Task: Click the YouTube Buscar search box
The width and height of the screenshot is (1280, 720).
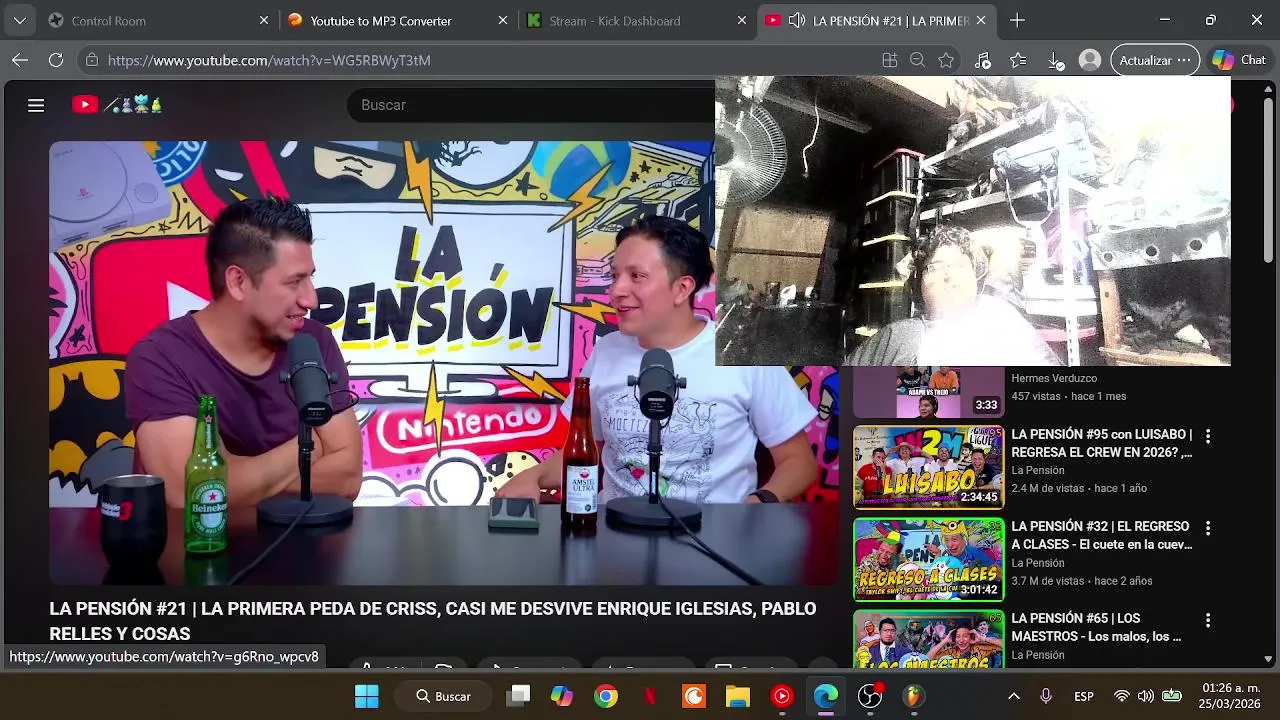Action: click(530, 105)
